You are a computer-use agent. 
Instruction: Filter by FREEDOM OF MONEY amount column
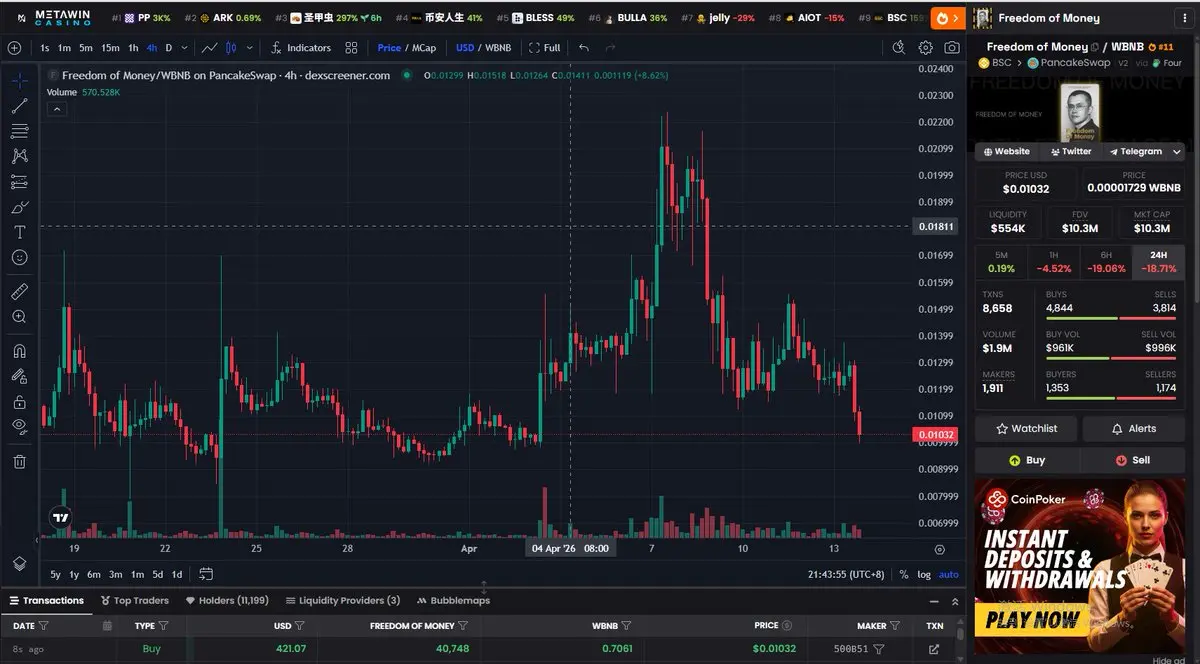(463, 625)
